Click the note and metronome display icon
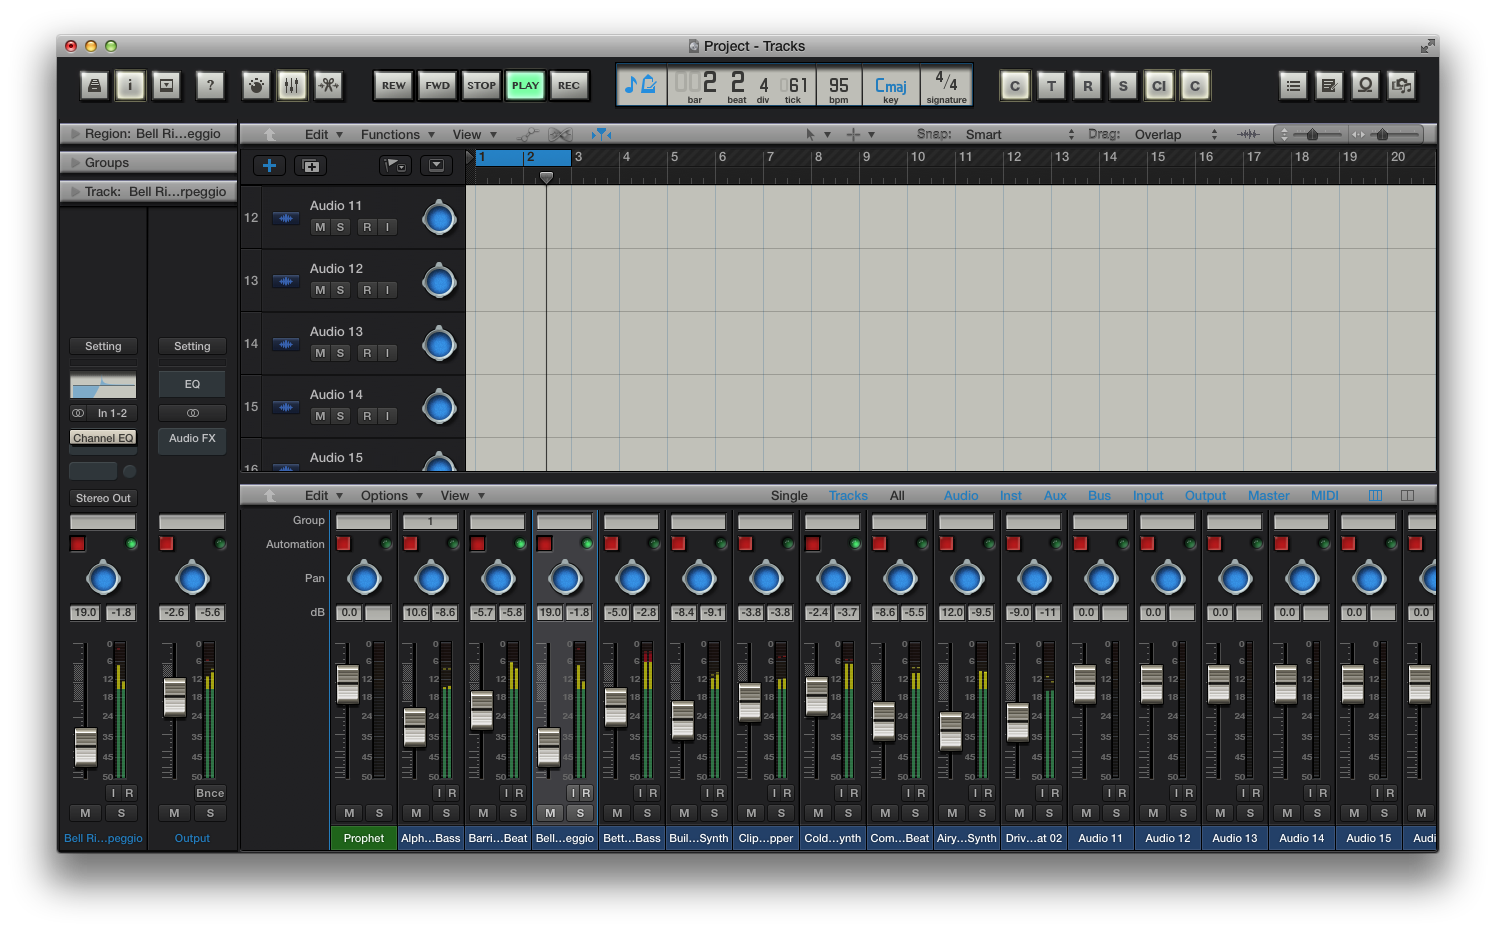This screenshot has height=932, width=1496. pos(641,86)
